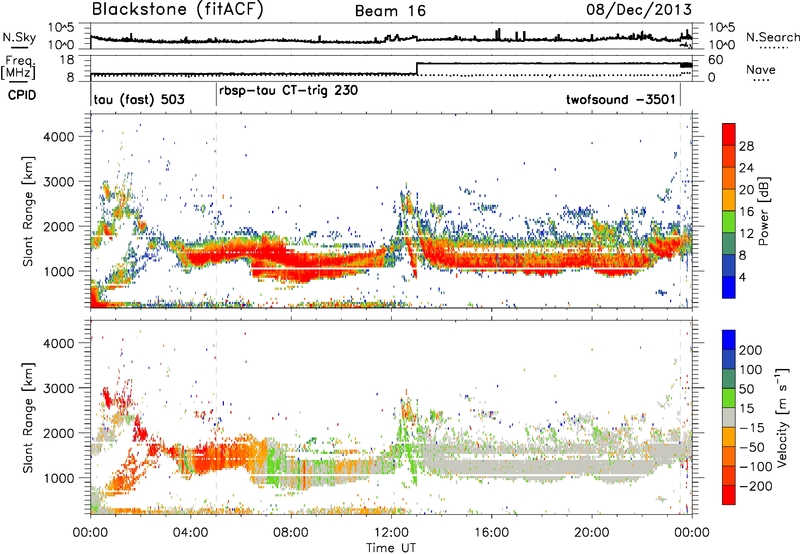Click the '08:00' time tick label
This screenshot has width=800, height=554.
coord(291,533)
